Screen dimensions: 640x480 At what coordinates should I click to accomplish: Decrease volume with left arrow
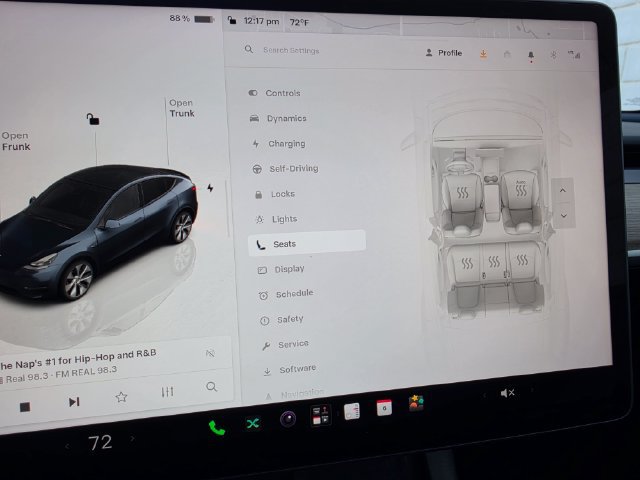pyautogui.click(x=484, y=395)
